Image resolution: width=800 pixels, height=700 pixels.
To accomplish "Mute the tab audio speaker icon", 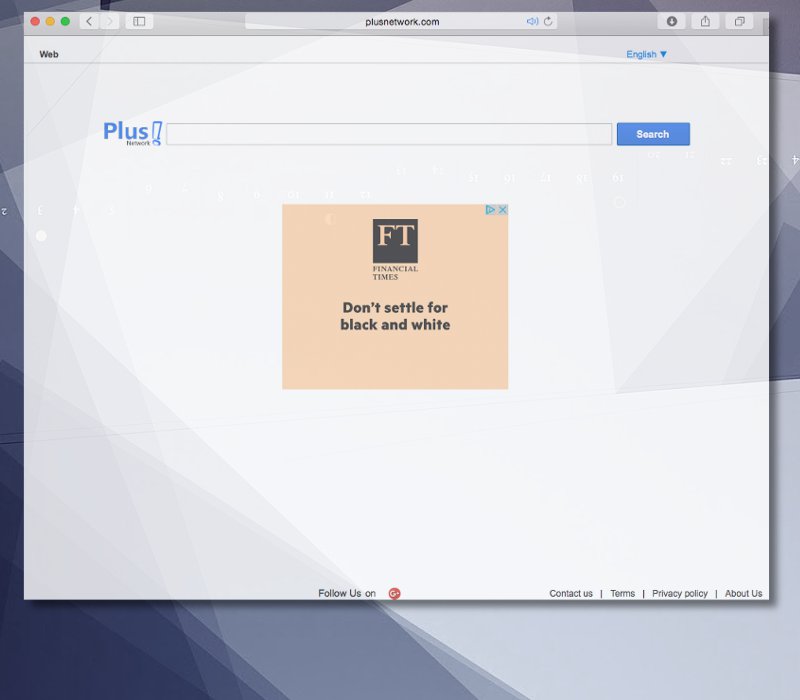I will pos(532,21).
